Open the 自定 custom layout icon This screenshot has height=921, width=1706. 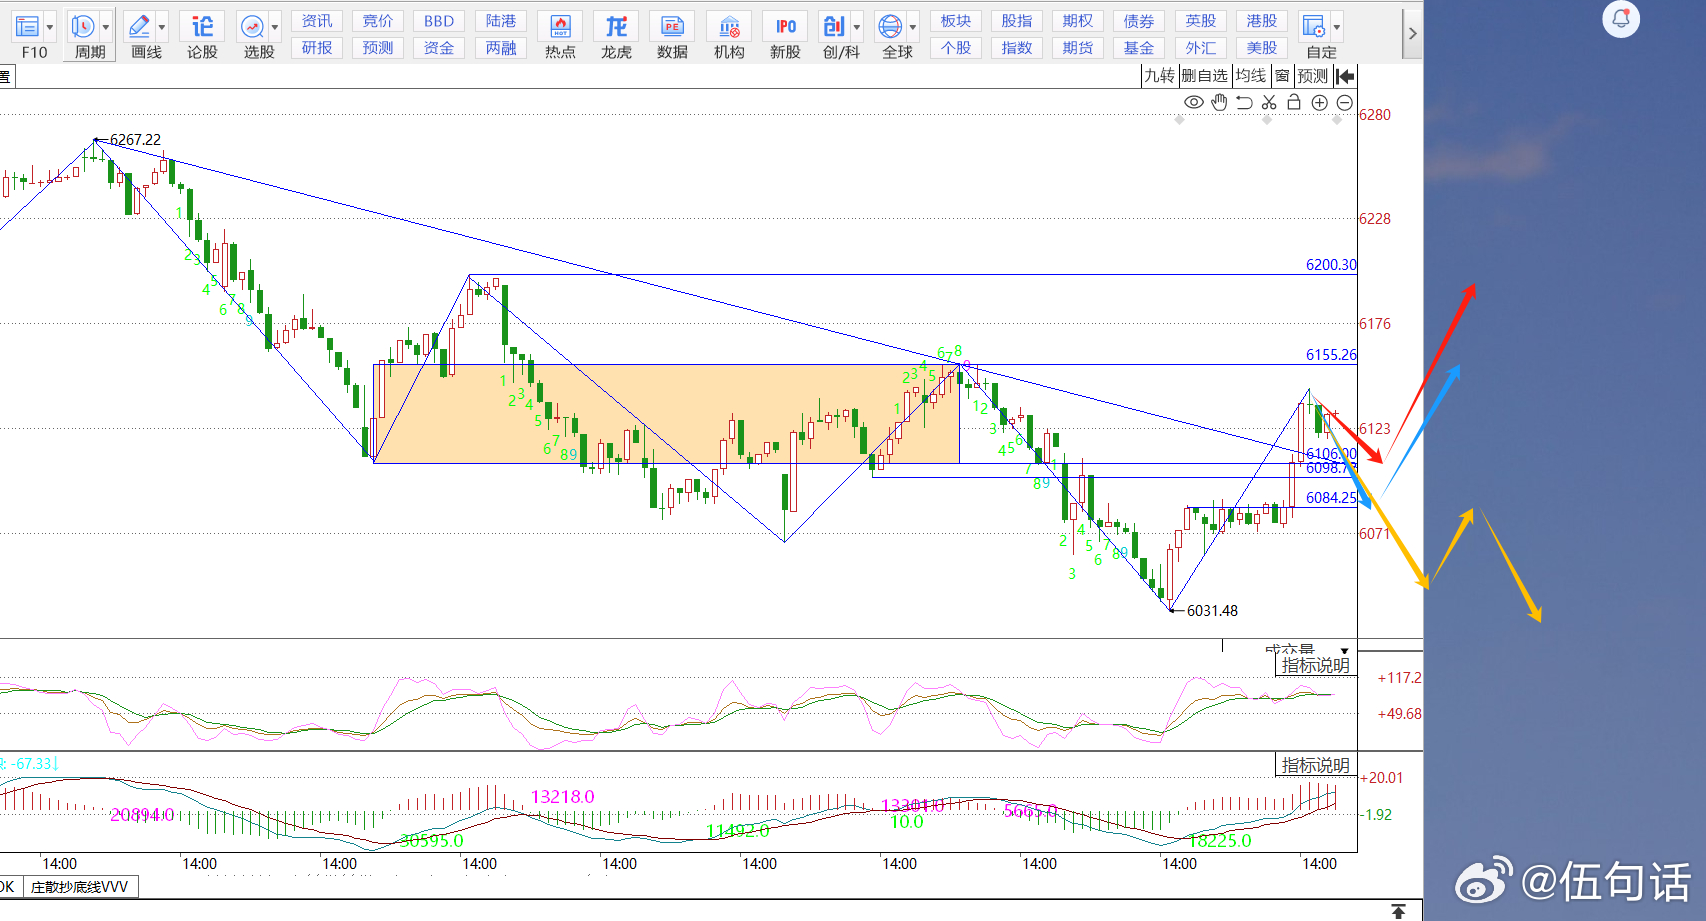click(x=1314, y=26)
